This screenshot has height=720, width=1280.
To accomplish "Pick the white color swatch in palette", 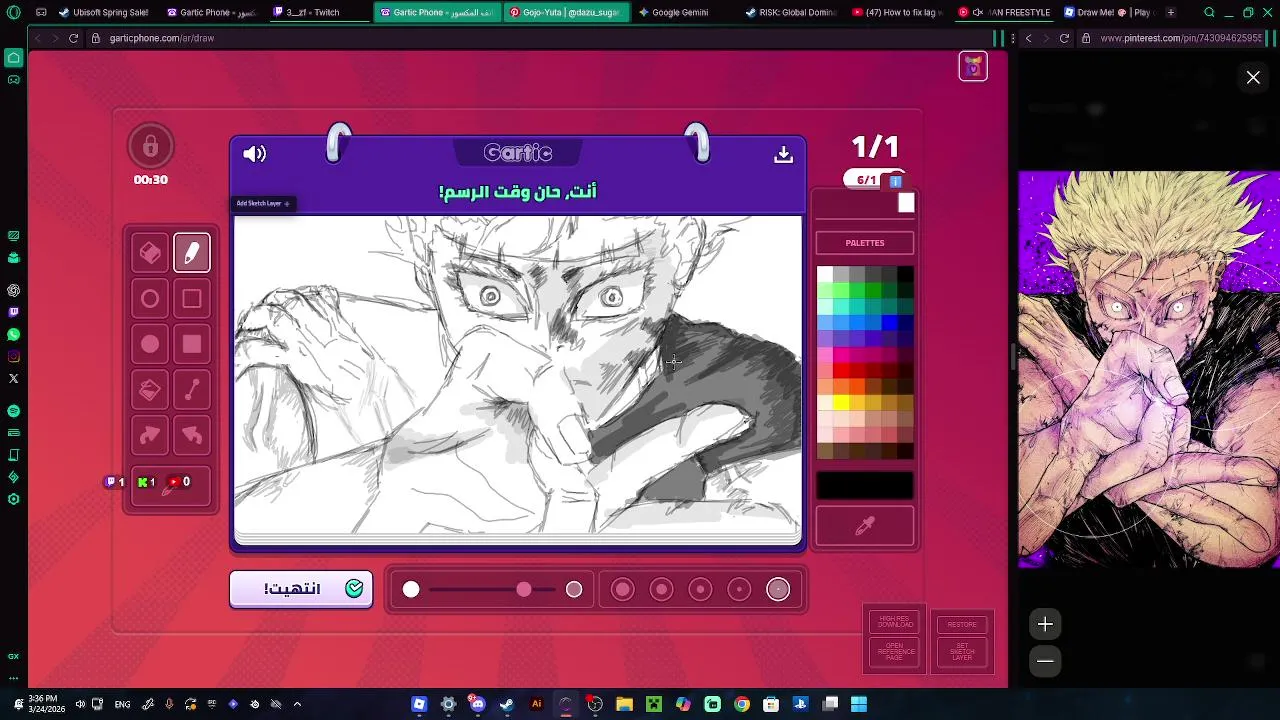I will click(825, 275).
